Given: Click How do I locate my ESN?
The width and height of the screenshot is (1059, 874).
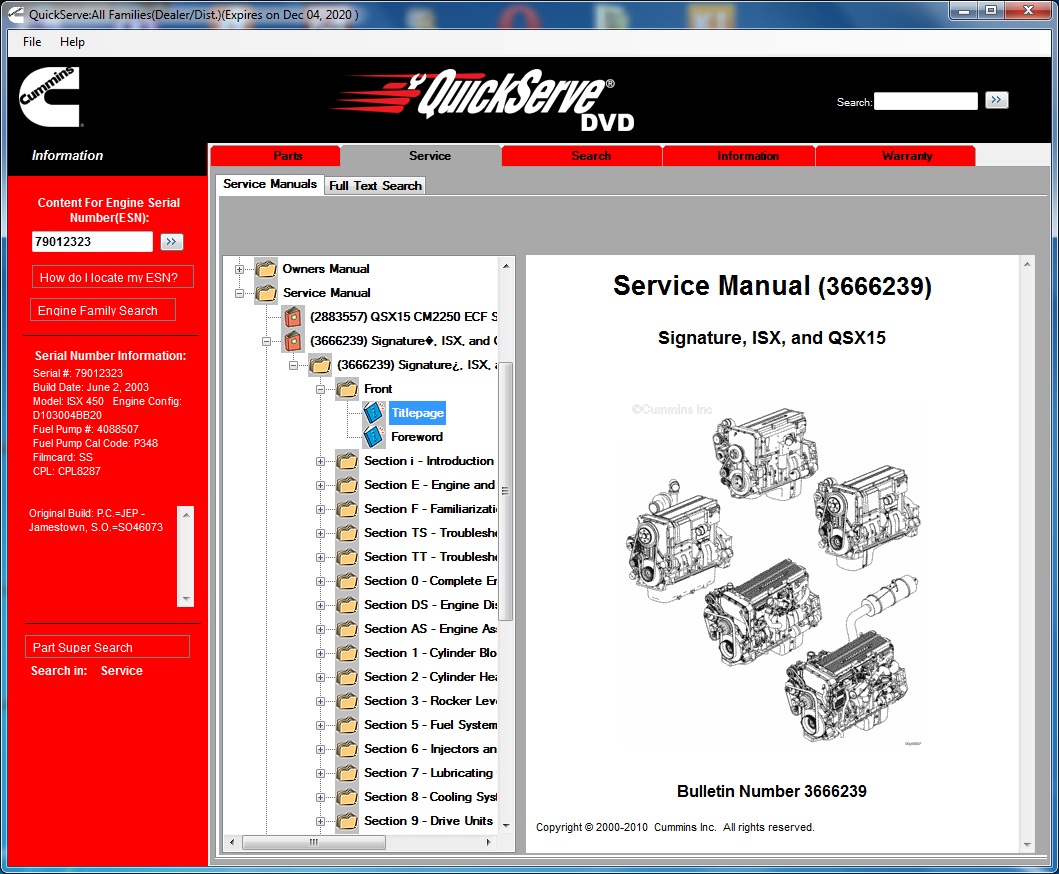Looking at the screenshot, I should click(112, 277).
